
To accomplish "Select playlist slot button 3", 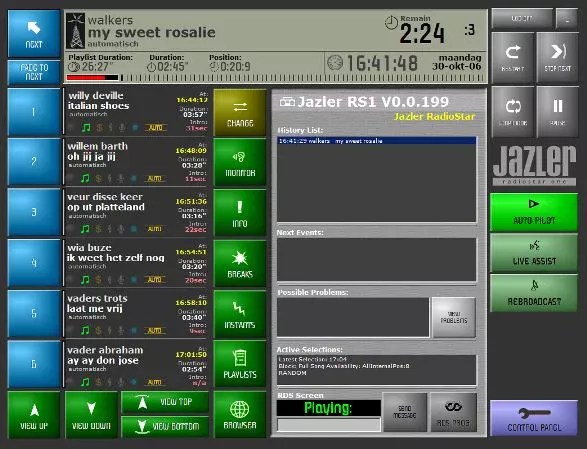I will [34, 212].
